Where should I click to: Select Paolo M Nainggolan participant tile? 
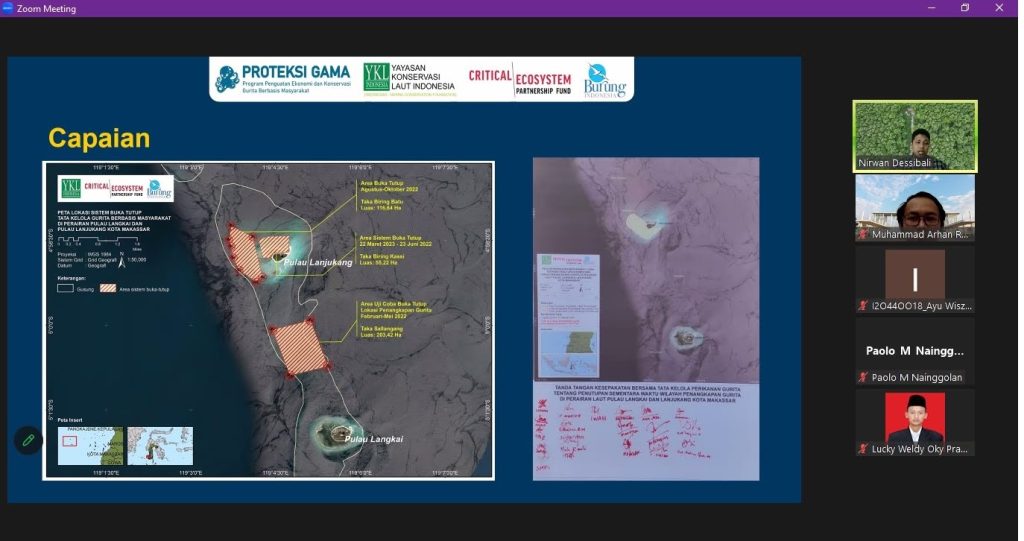click(x=915, y=351)
